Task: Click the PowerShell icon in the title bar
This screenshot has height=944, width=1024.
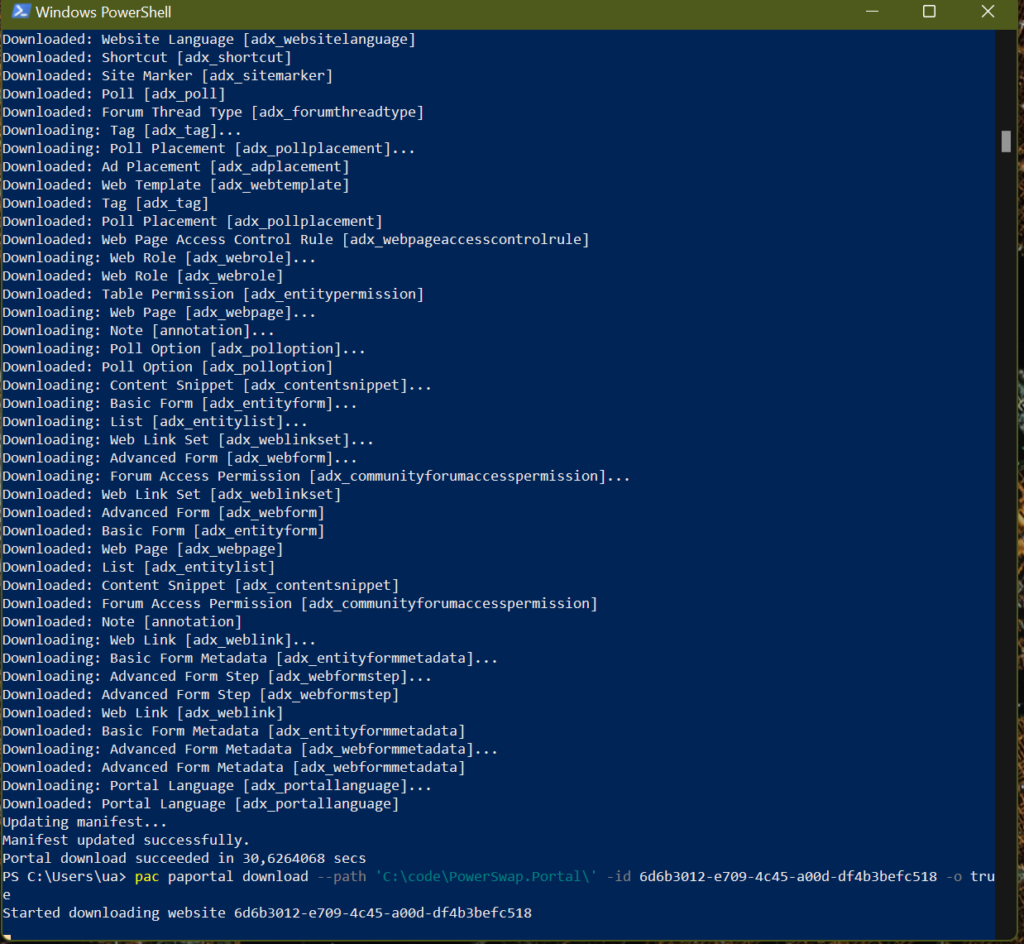Action: 21,12
